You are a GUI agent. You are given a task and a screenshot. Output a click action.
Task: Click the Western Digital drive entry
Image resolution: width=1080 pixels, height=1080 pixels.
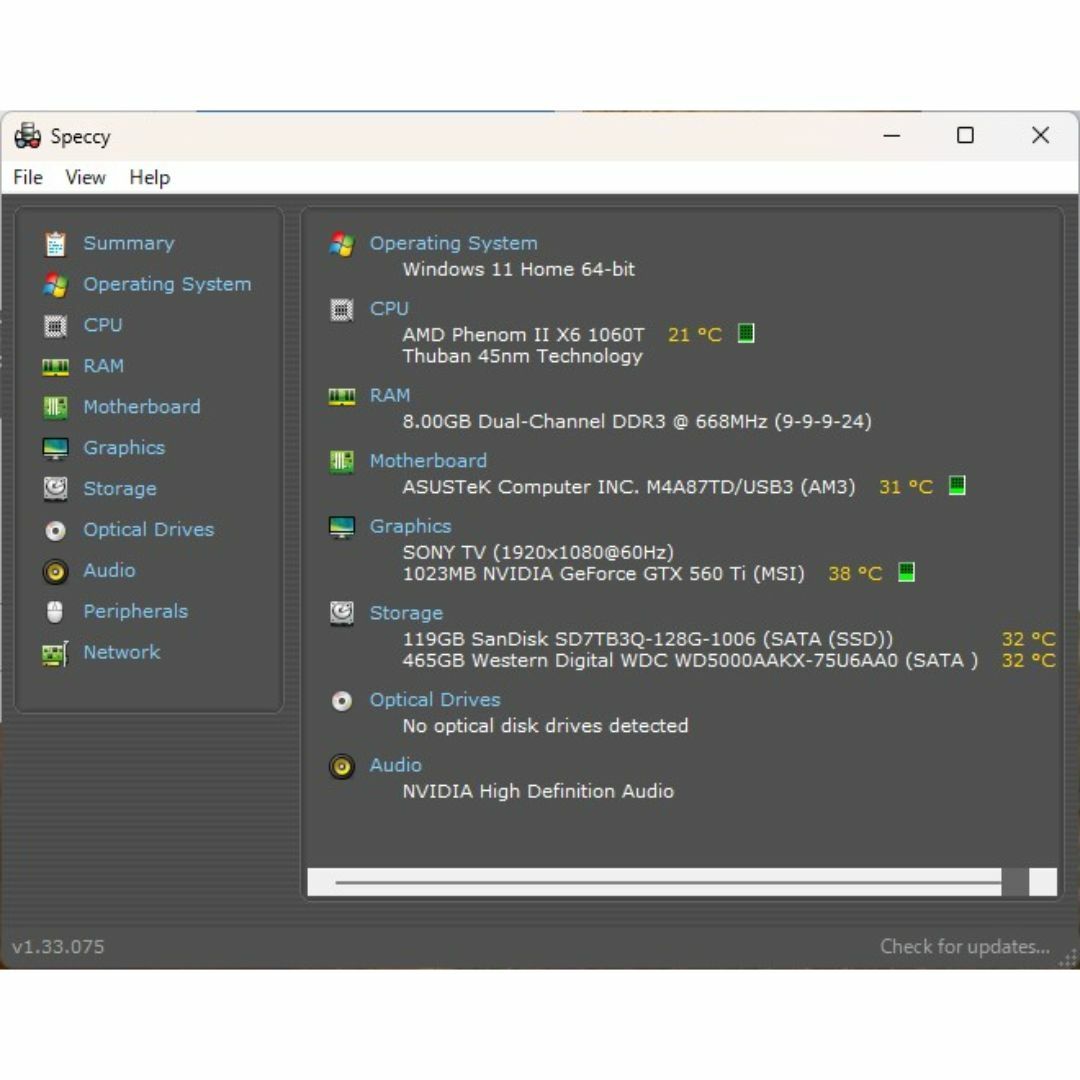pyautogui.click(x=690, y=661)
